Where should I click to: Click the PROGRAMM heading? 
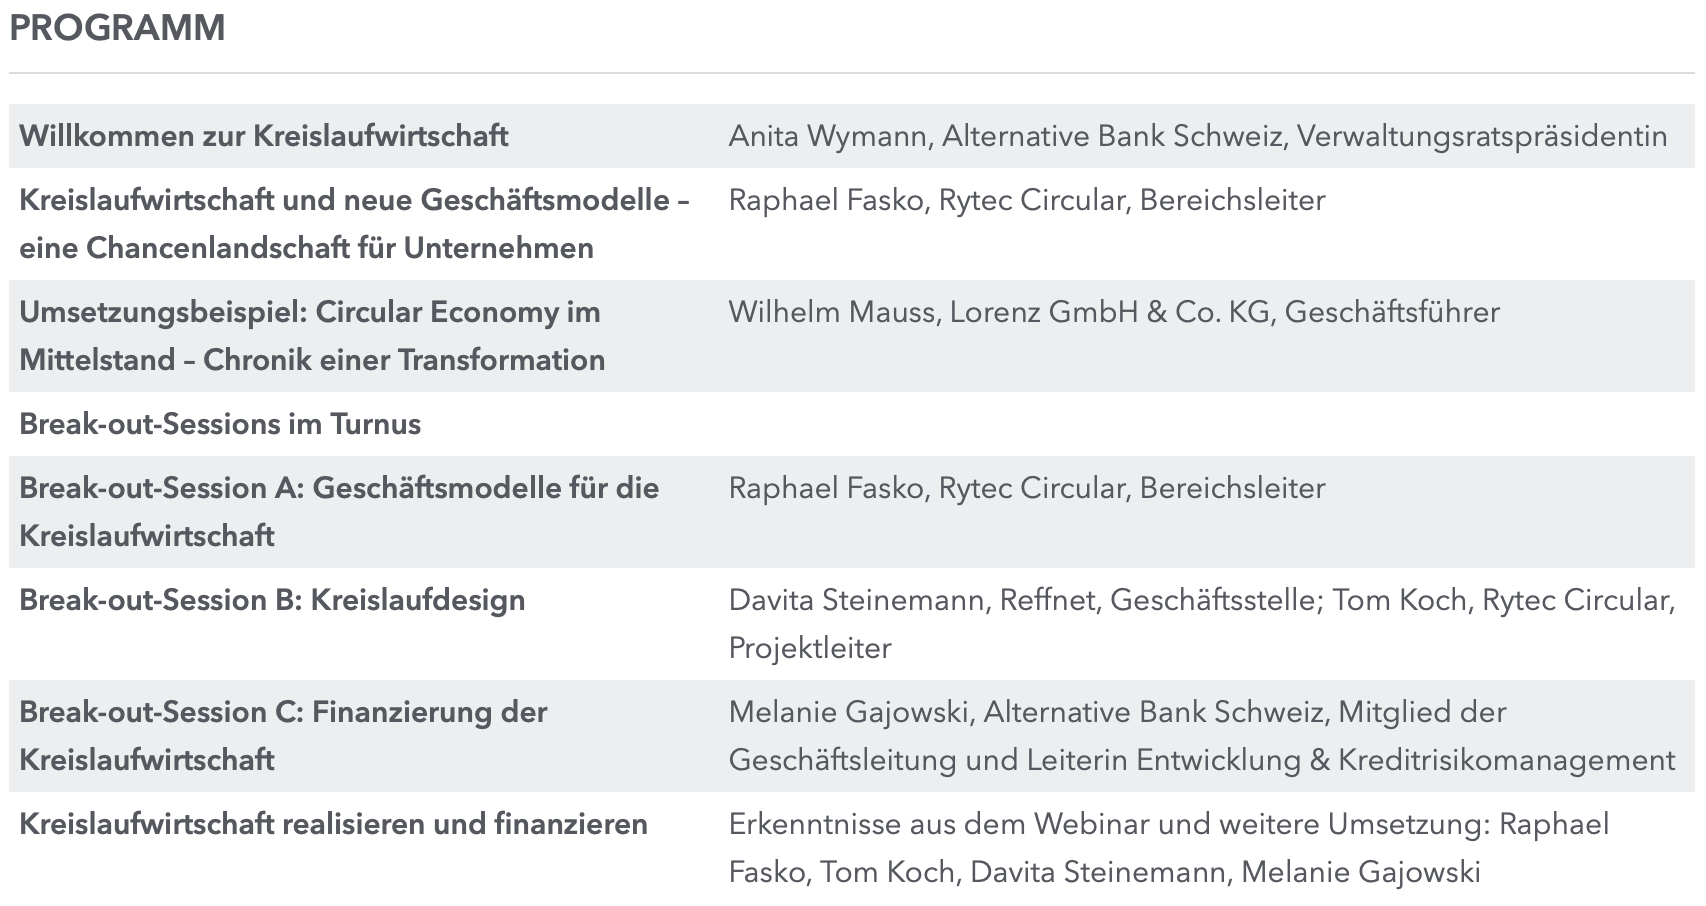click(117, 28)
